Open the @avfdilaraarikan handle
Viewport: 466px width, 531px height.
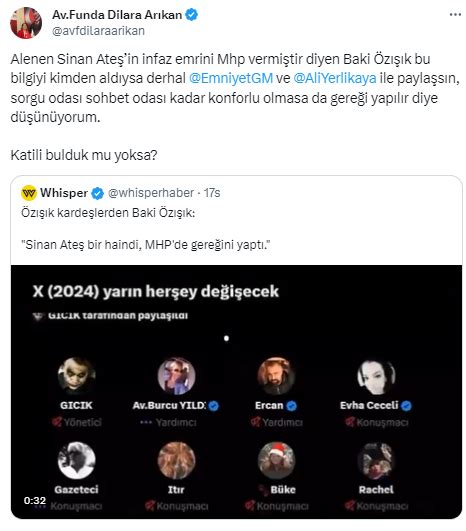pyautogui.click(x=98, y=31)
